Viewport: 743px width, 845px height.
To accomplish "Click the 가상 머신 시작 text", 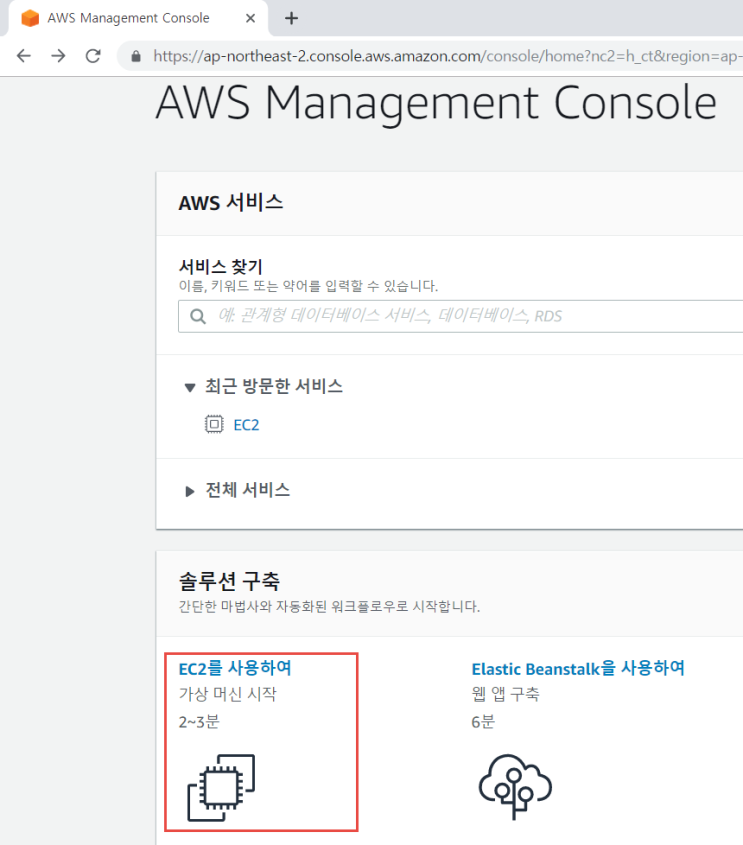I will [x=227, y=694].
